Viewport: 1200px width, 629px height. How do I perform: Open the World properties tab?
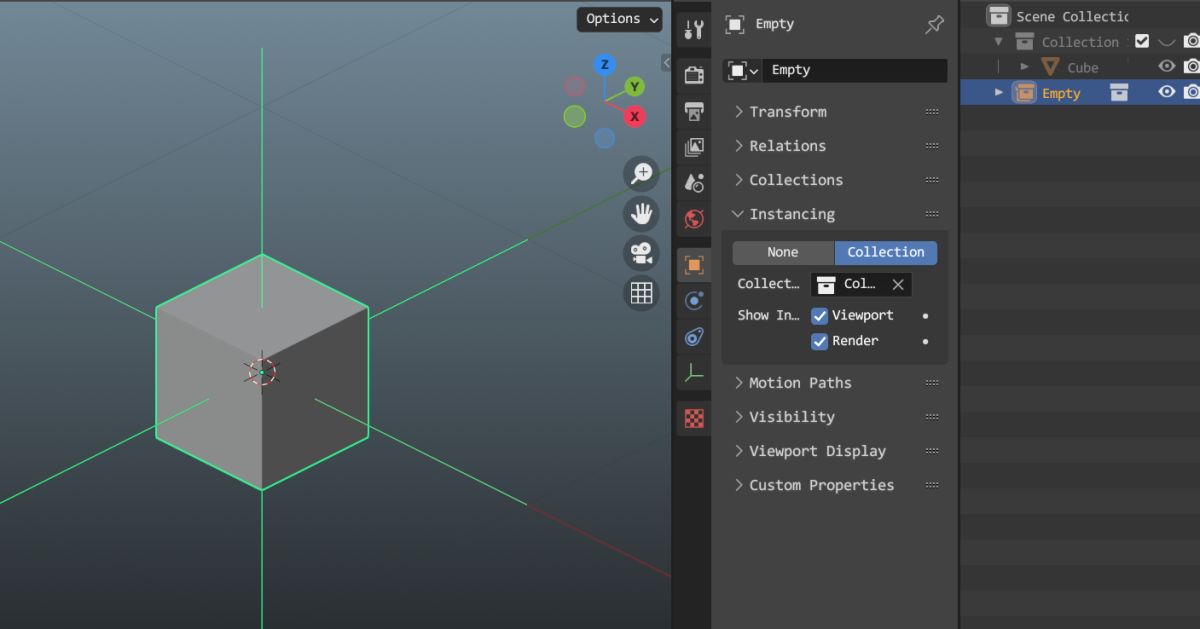click(694, 219)
